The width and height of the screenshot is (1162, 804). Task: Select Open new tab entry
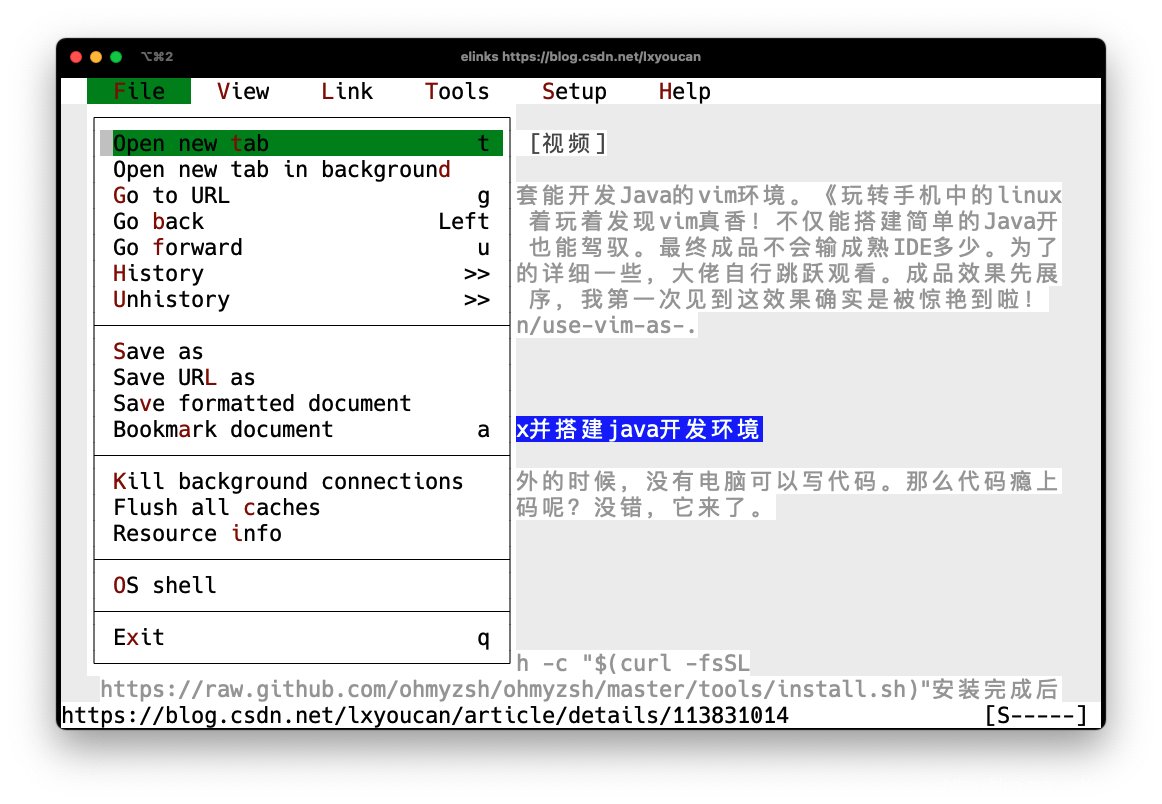click(x=302, y=143)
